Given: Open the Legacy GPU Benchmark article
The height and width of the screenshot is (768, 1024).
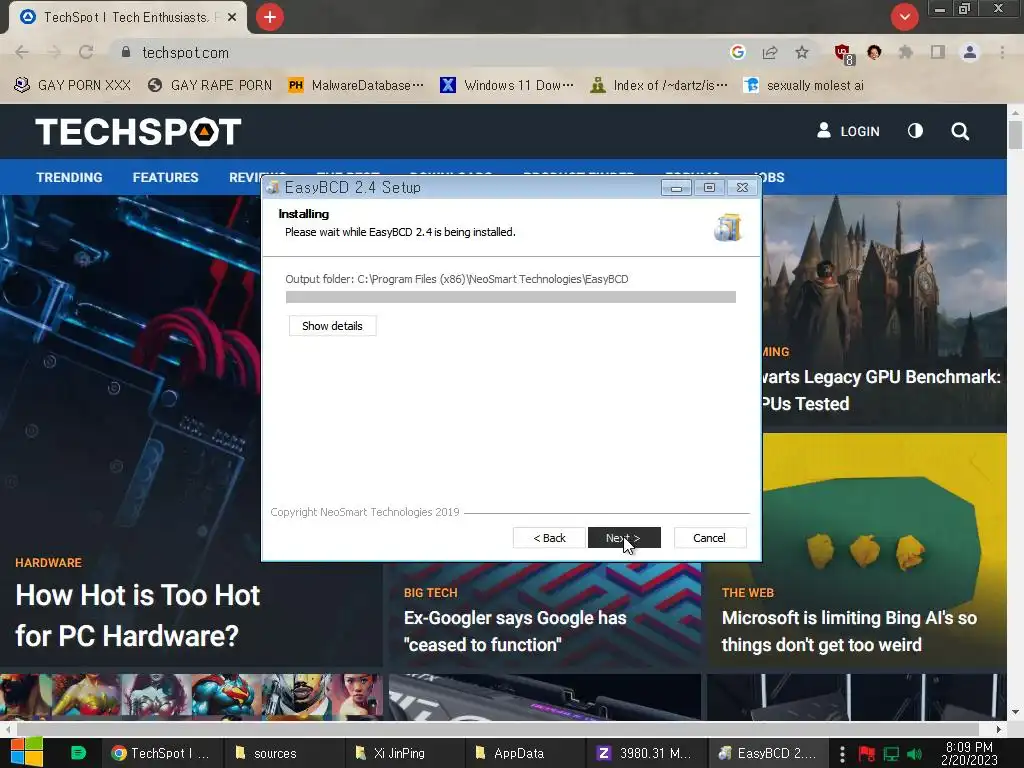Looking at the screenshot, I should (882, 390).
